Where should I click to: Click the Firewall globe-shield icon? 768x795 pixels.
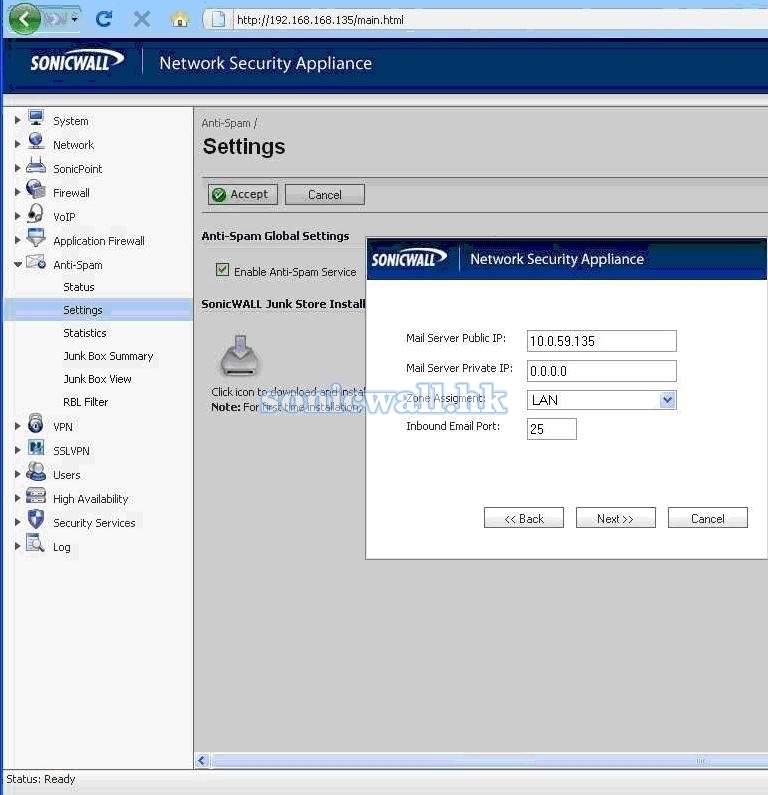[x=36, y=189]
